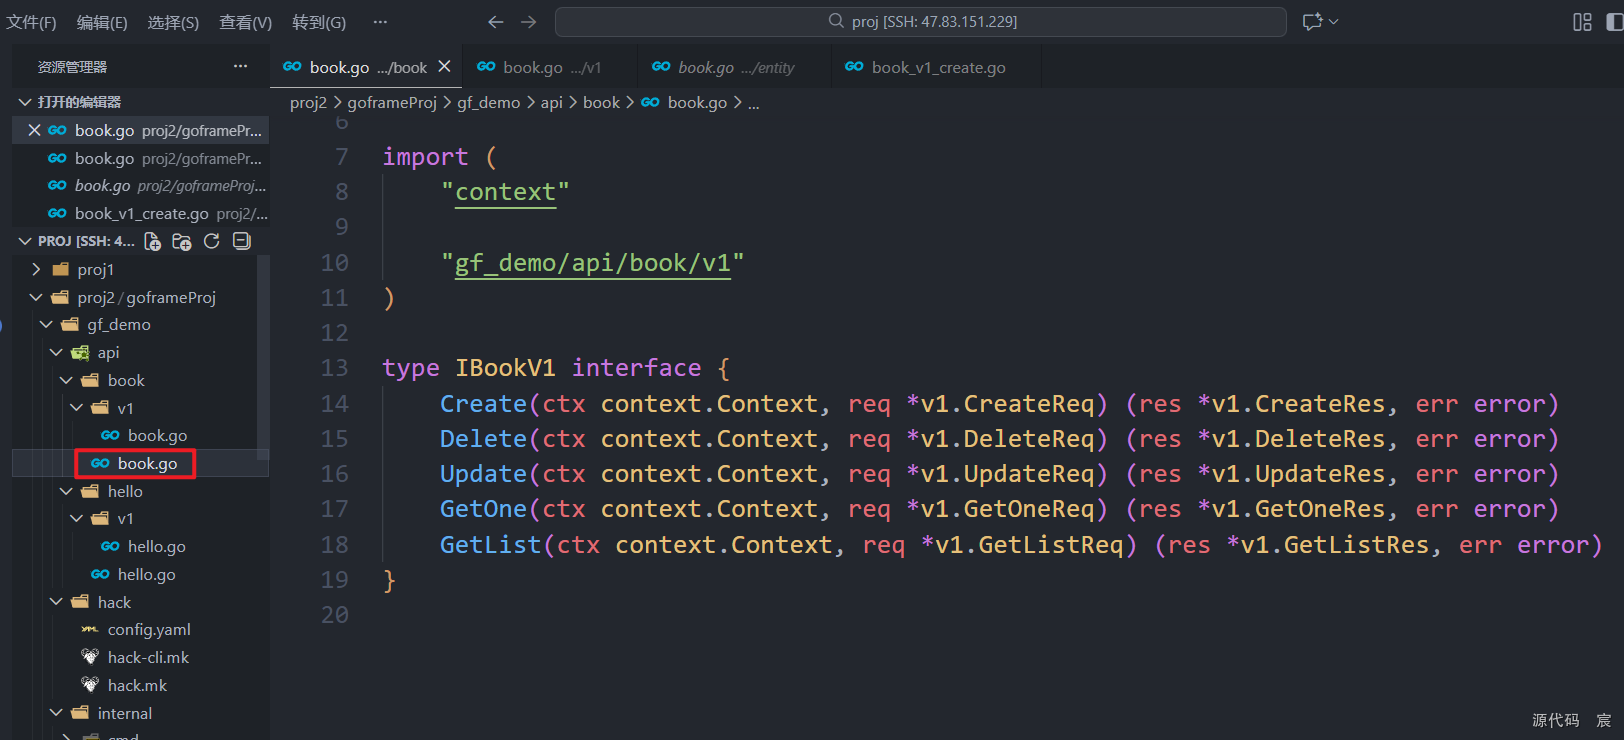The width and height of the screenshot is (1624, 740).
Task: Open the View (查看) menu
Action: coord(245,22)
